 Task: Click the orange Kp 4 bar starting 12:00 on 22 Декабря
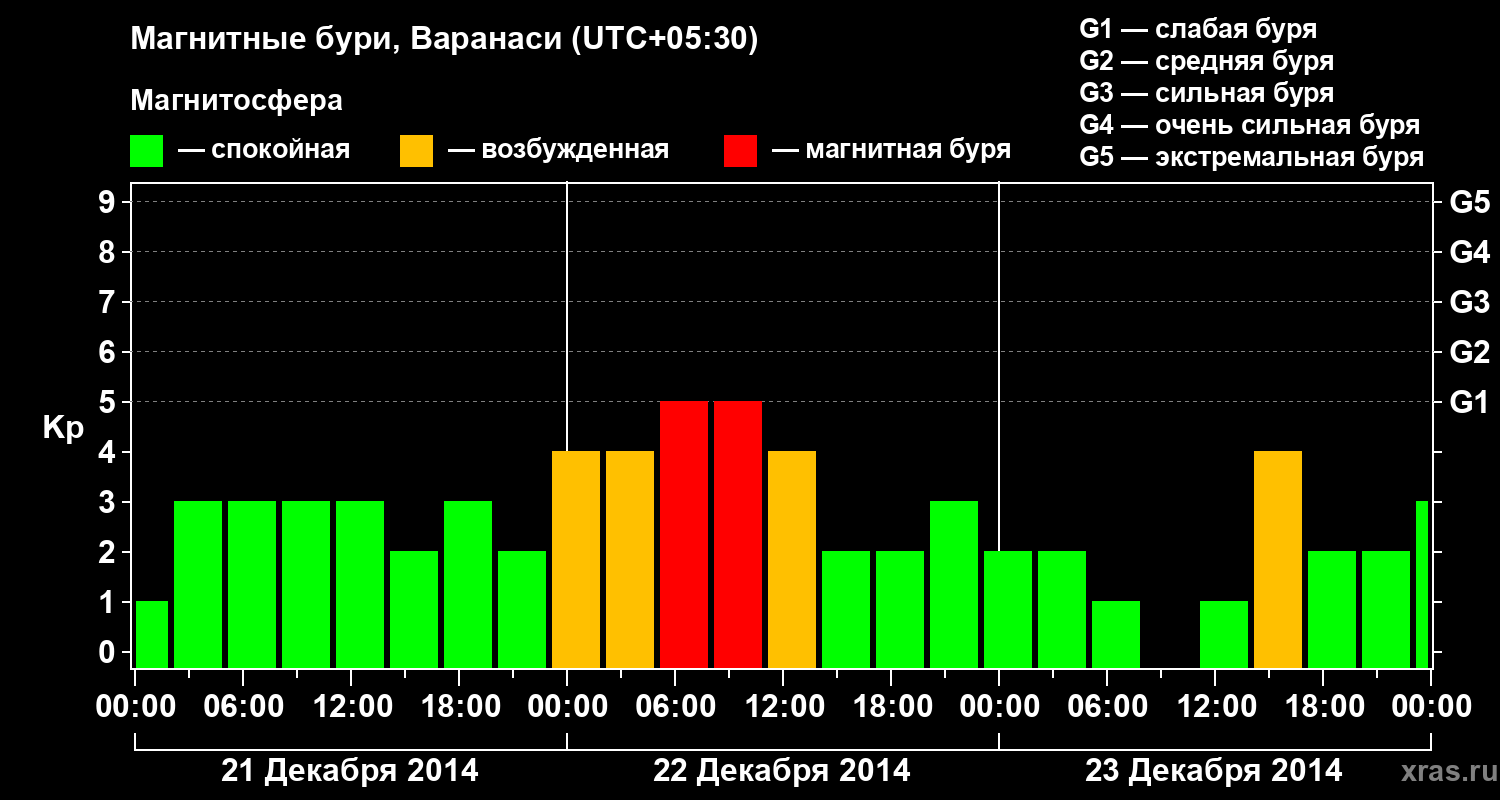792,560
